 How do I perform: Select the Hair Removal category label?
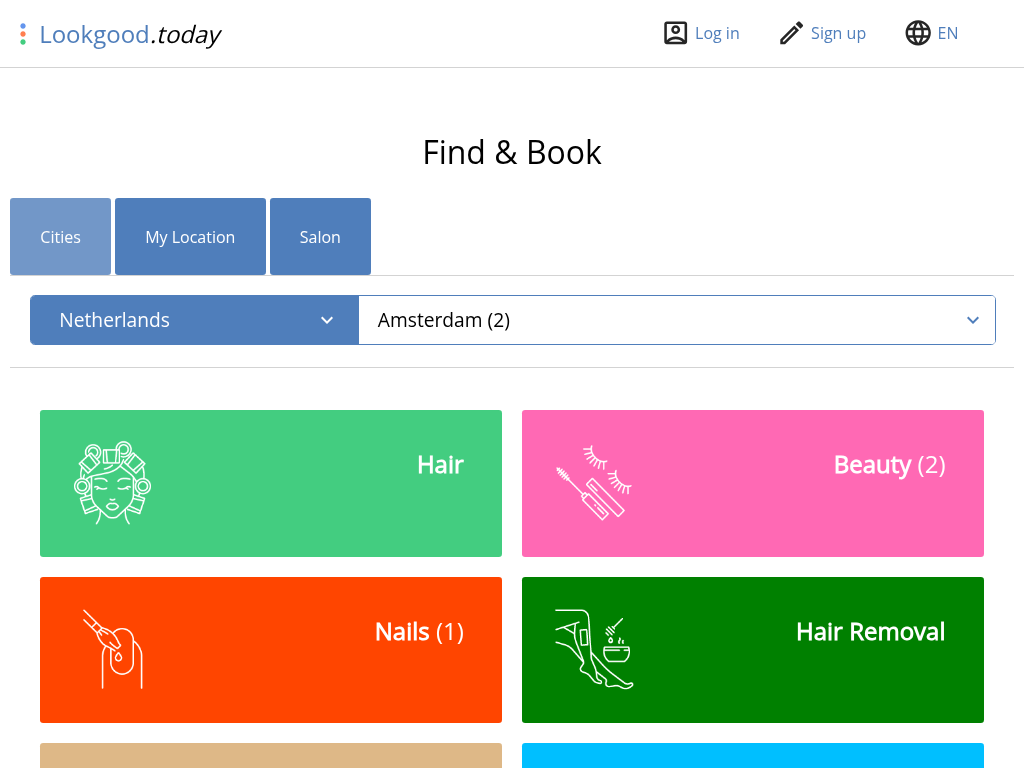pyautogui.click(x=870, y=632)
